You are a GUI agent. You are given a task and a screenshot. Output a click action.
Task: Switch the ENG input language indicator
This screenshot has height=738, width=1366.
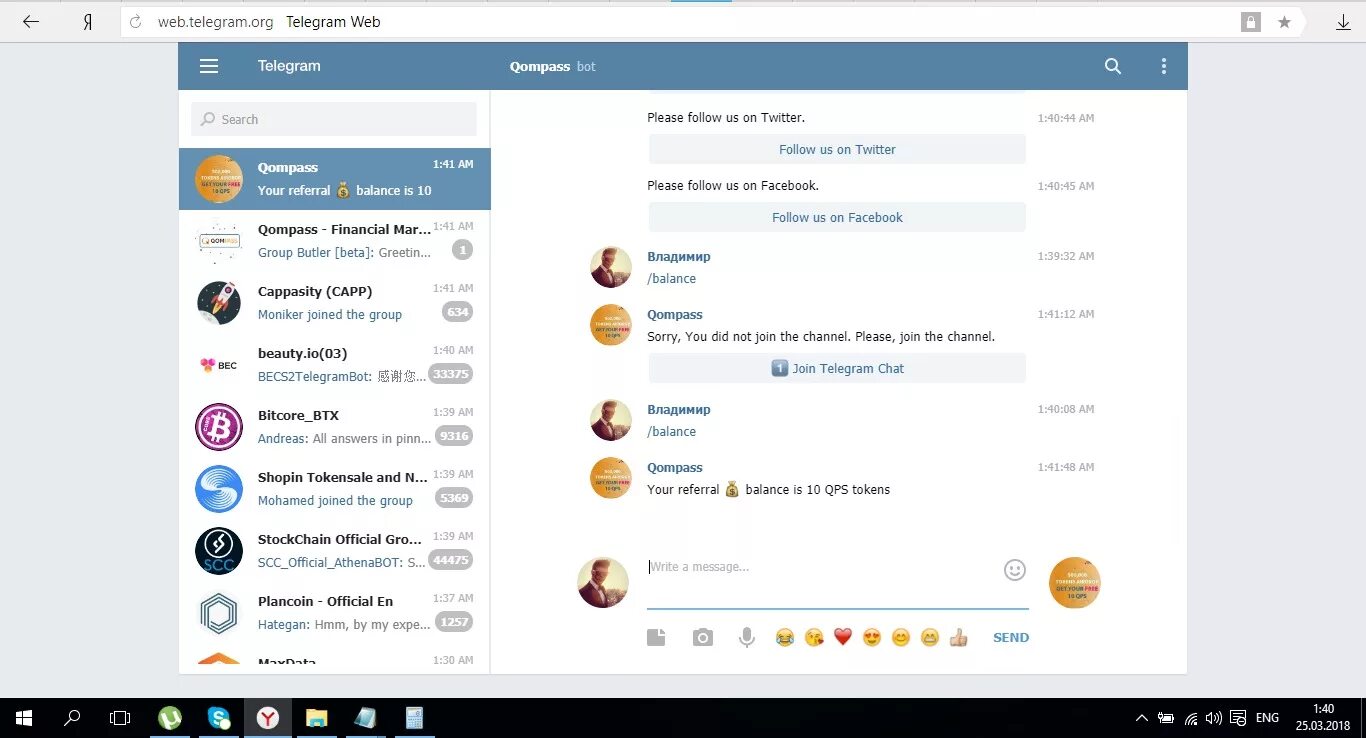click(1267, 718)
